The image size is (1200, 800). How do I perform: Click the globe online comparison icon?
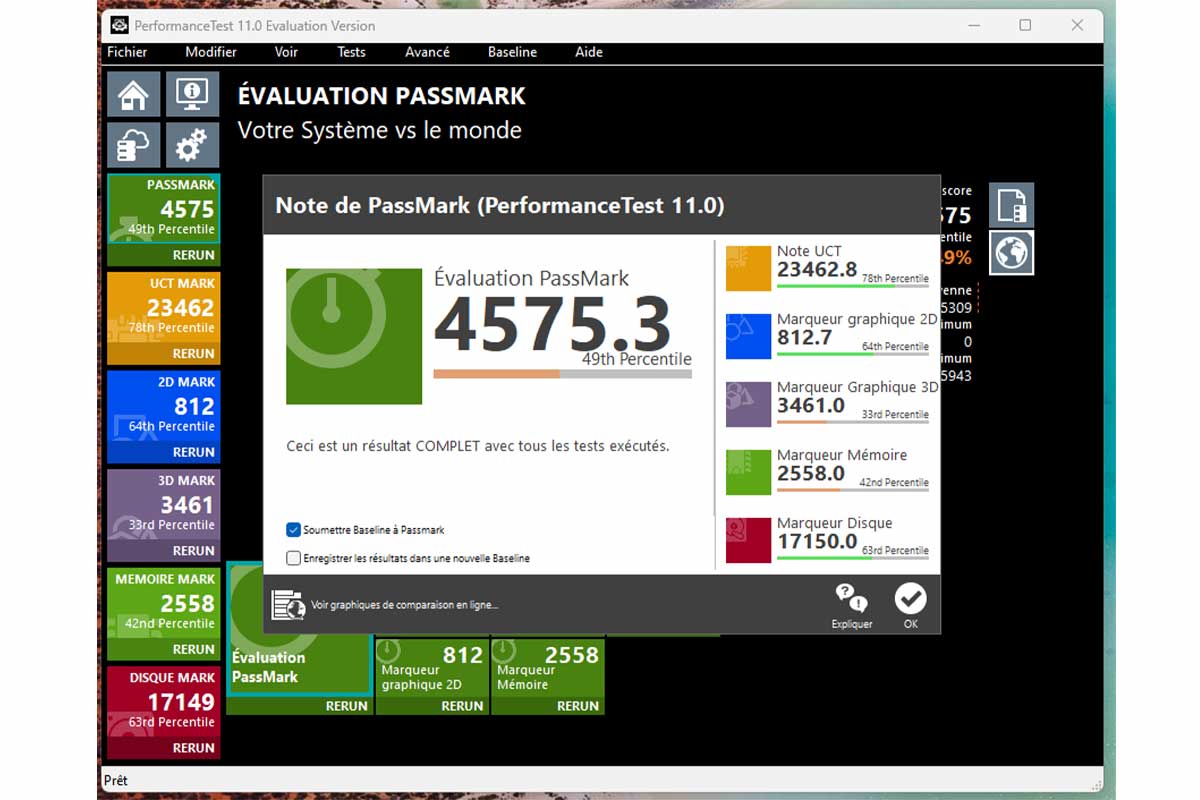coord(1012,253)
